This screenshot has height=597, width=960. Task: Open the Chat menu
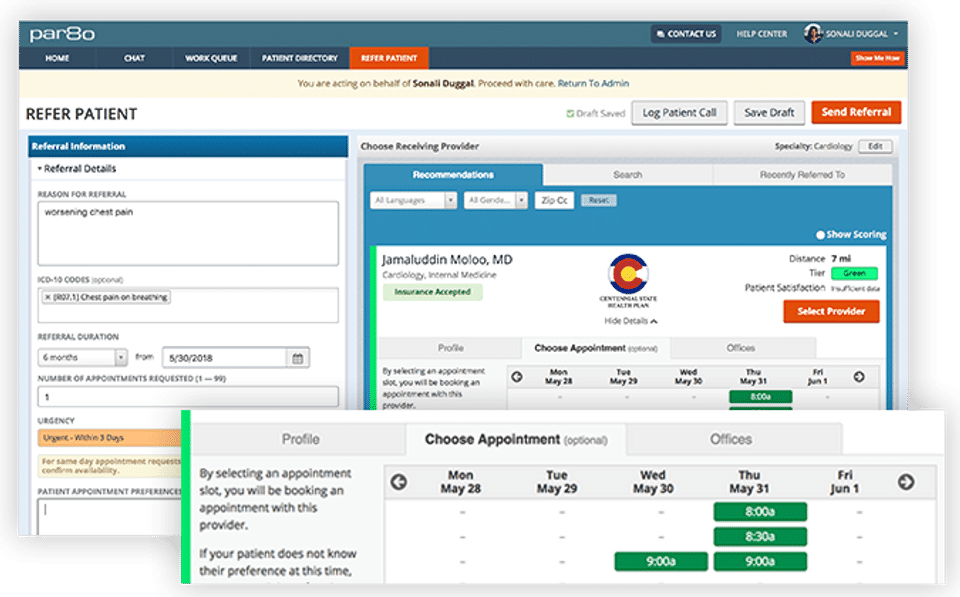pyautogui.click(x=134, y=58)
